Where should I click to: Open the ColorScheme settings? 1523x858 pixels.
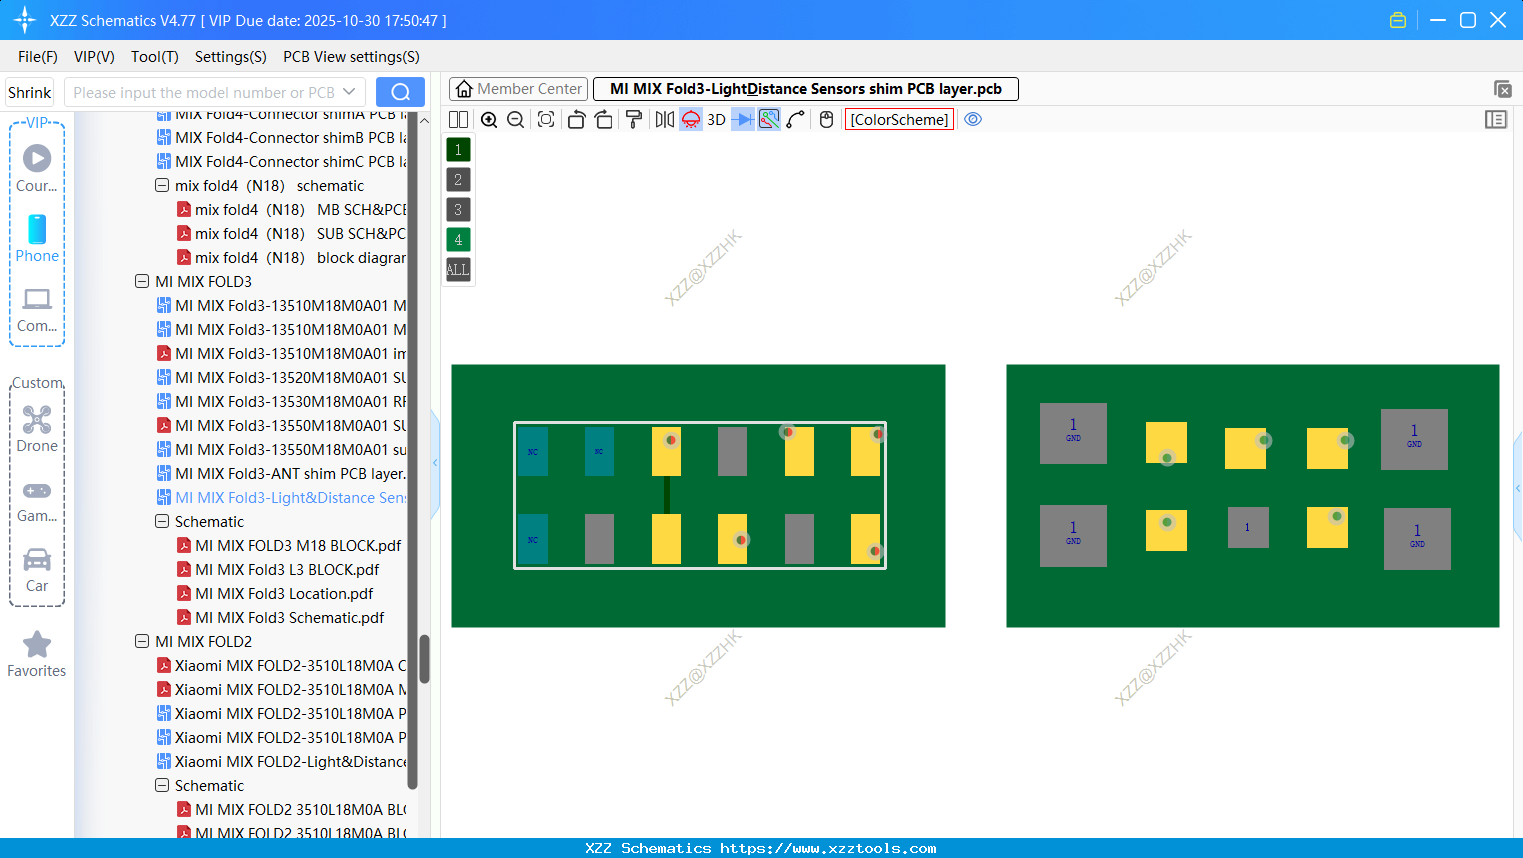click(899, 119)
